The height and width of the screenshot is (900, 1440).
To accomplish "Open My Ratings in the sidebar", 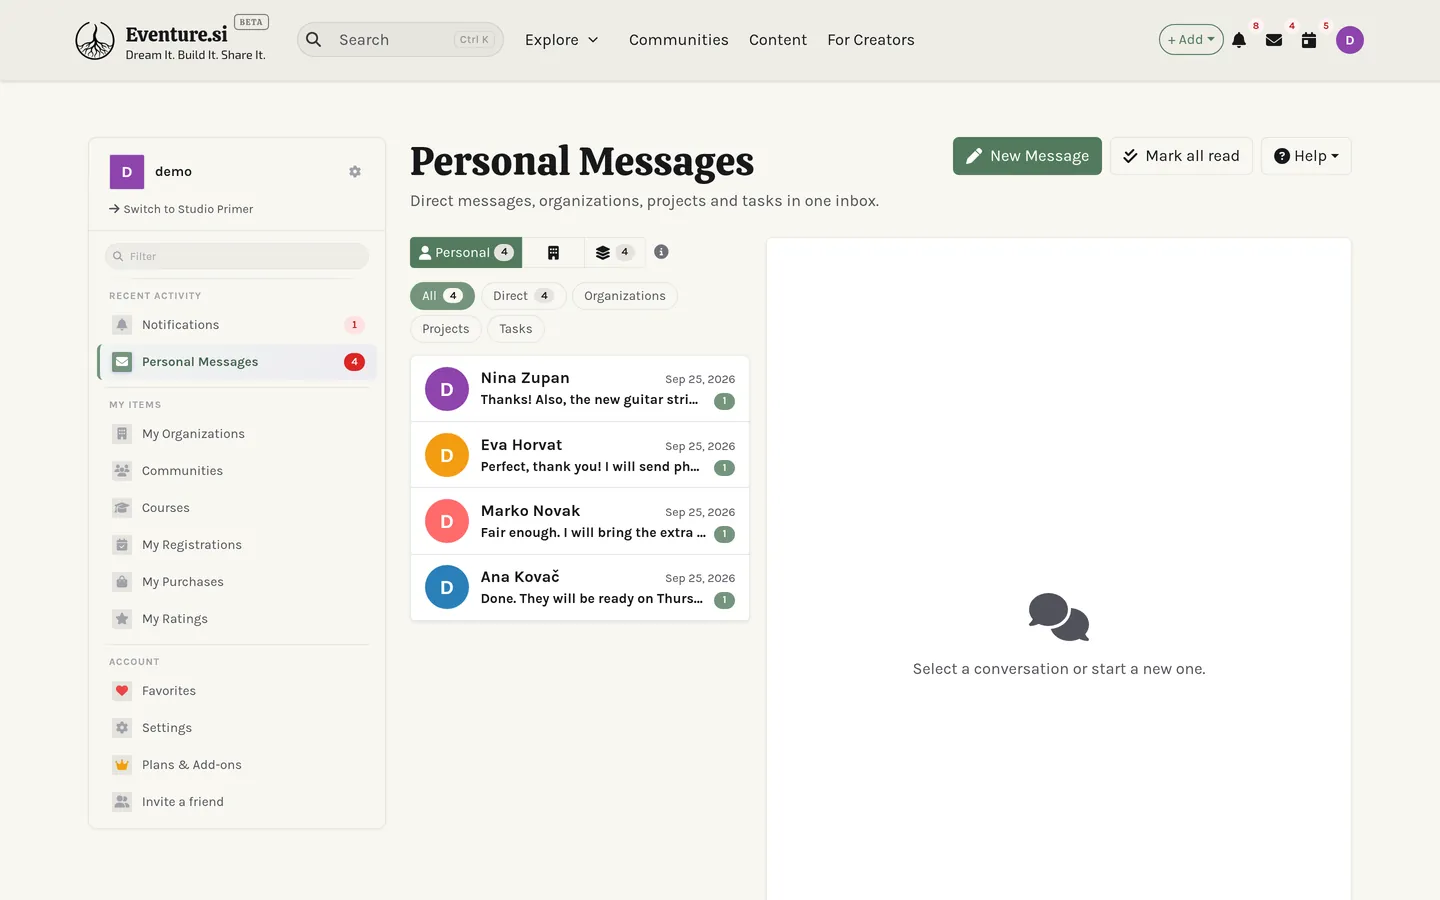I will point(237,619).
